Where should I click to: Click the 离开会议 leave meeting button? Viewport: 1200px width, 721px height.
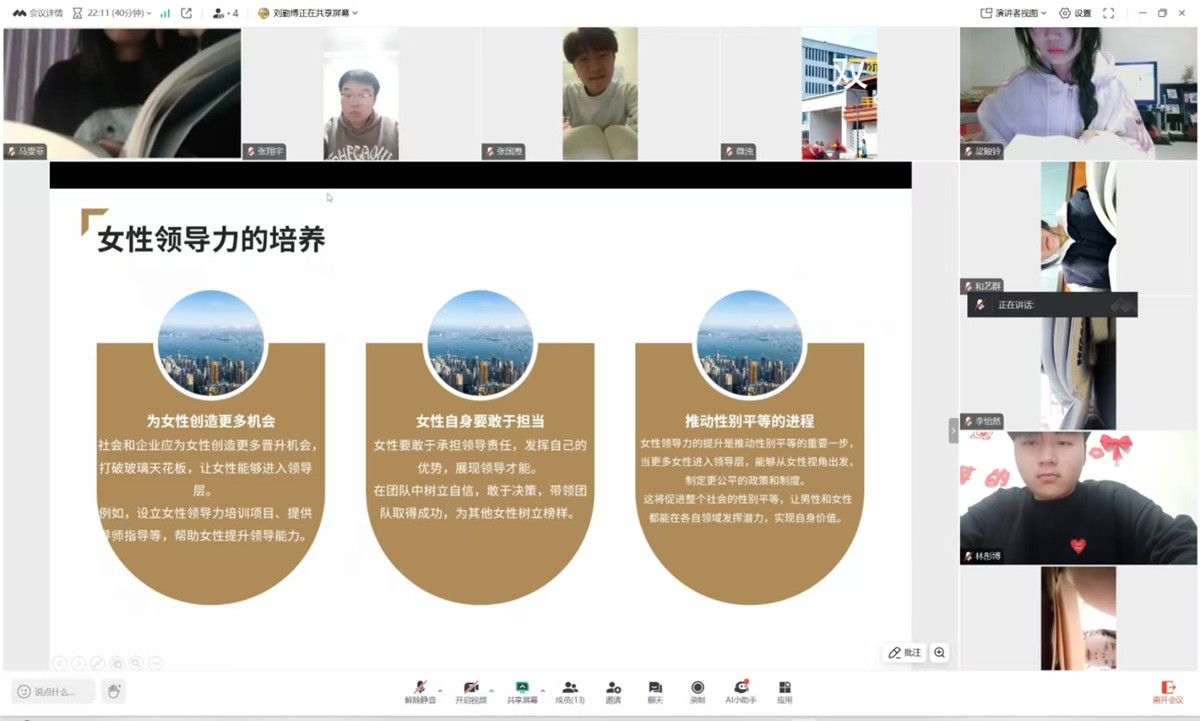pyautogui.click(x=1167, y=692)
